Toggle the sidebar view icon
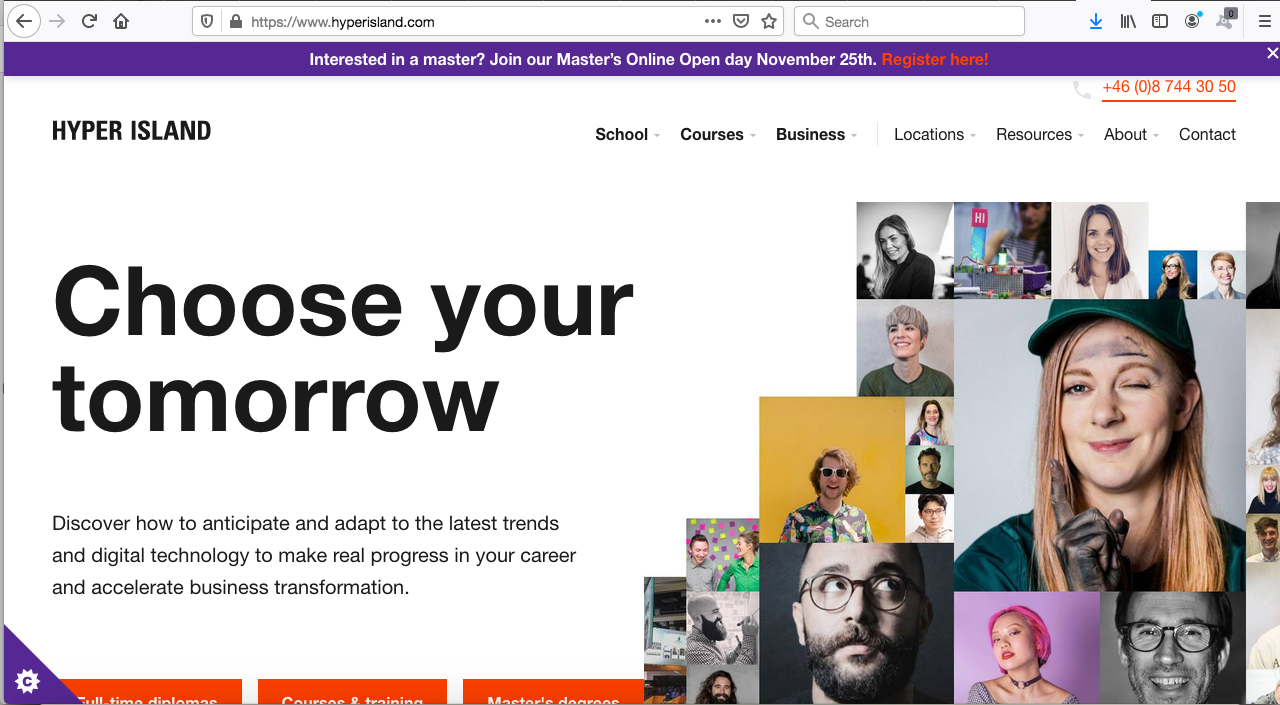Image resolution: width=1280 pixels, height=705 pixels. [1160, 21]
